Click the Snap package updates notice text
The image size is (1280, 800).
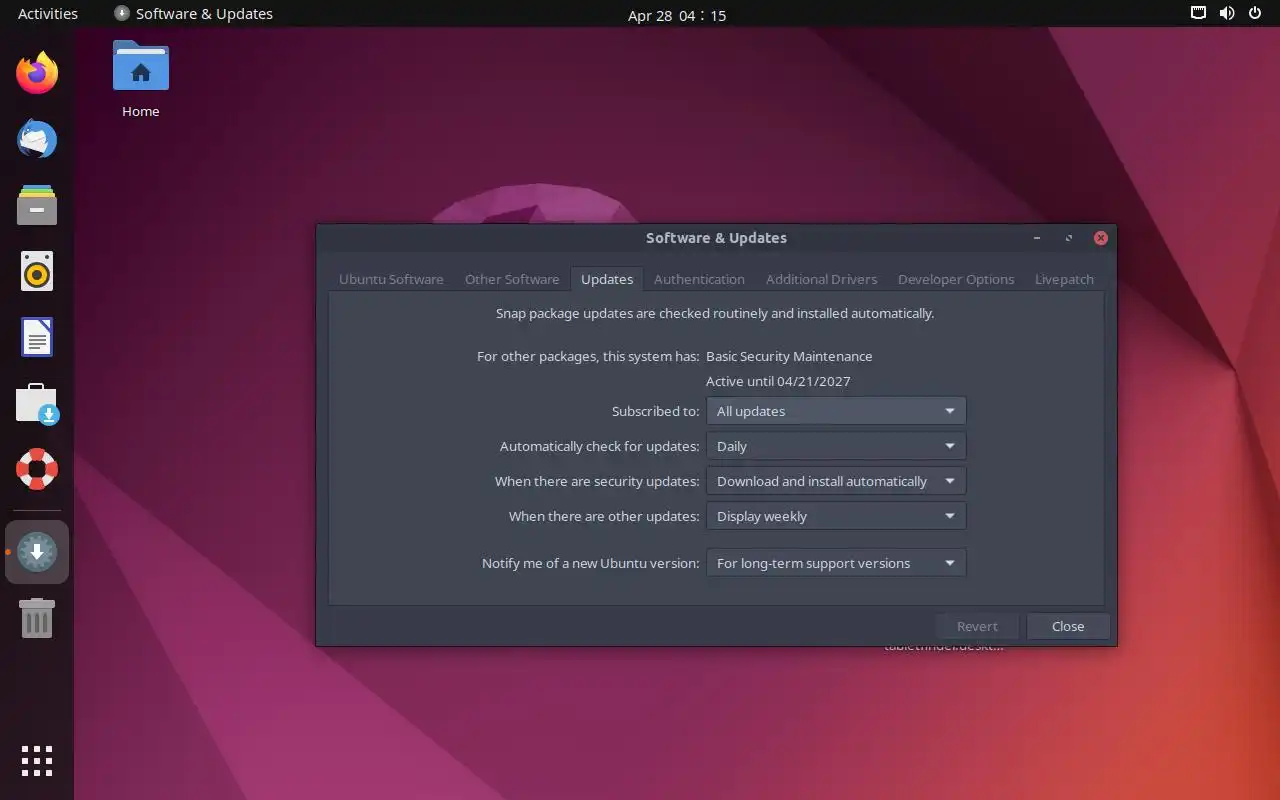click(x=715, y=313)
